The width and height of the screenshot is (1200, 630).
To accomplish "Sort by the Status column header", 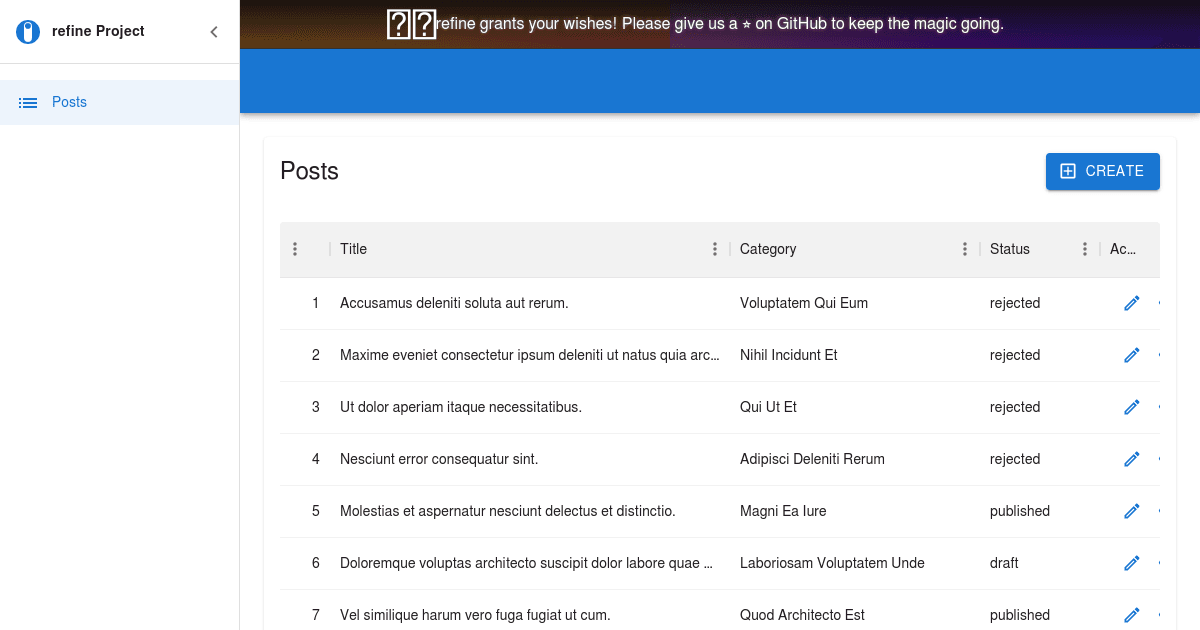I will coord(1010,249).
